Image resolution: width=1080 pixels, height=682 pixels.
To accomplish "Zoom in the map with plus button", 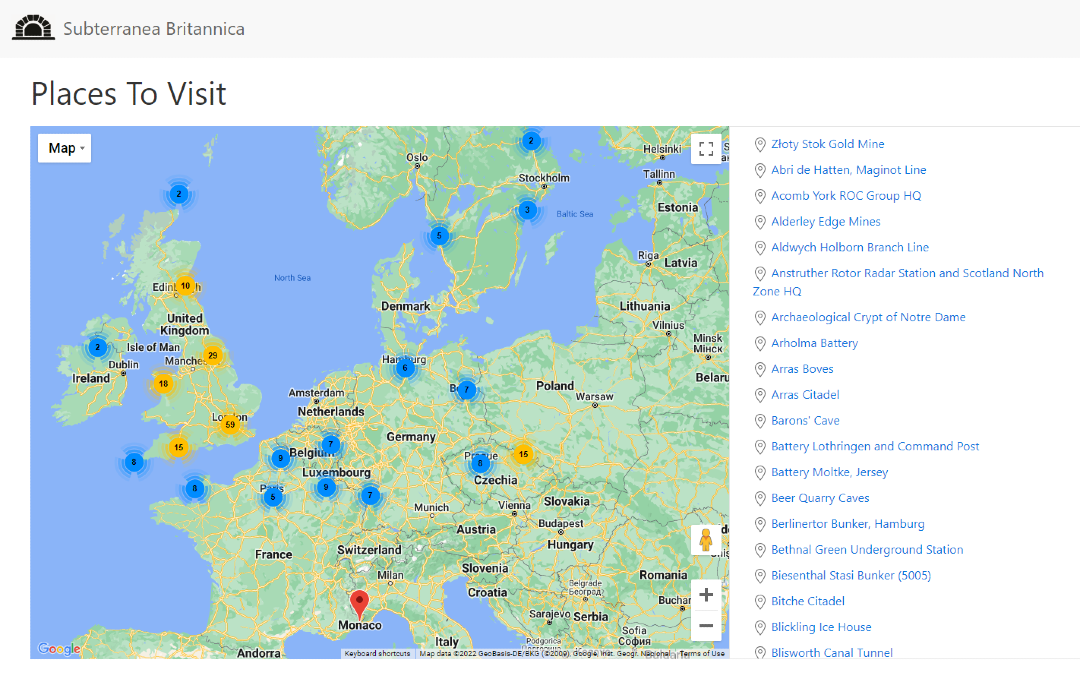I will (x=706, y=595).
